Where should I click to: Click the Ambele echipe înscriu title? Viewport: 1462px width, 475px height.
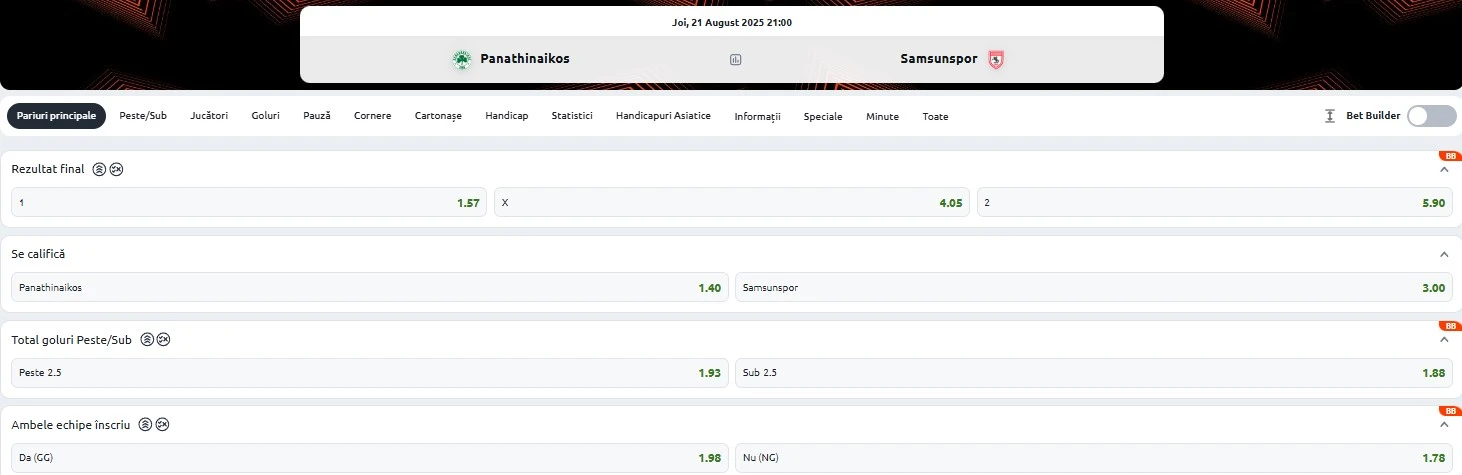click(71, 425)
